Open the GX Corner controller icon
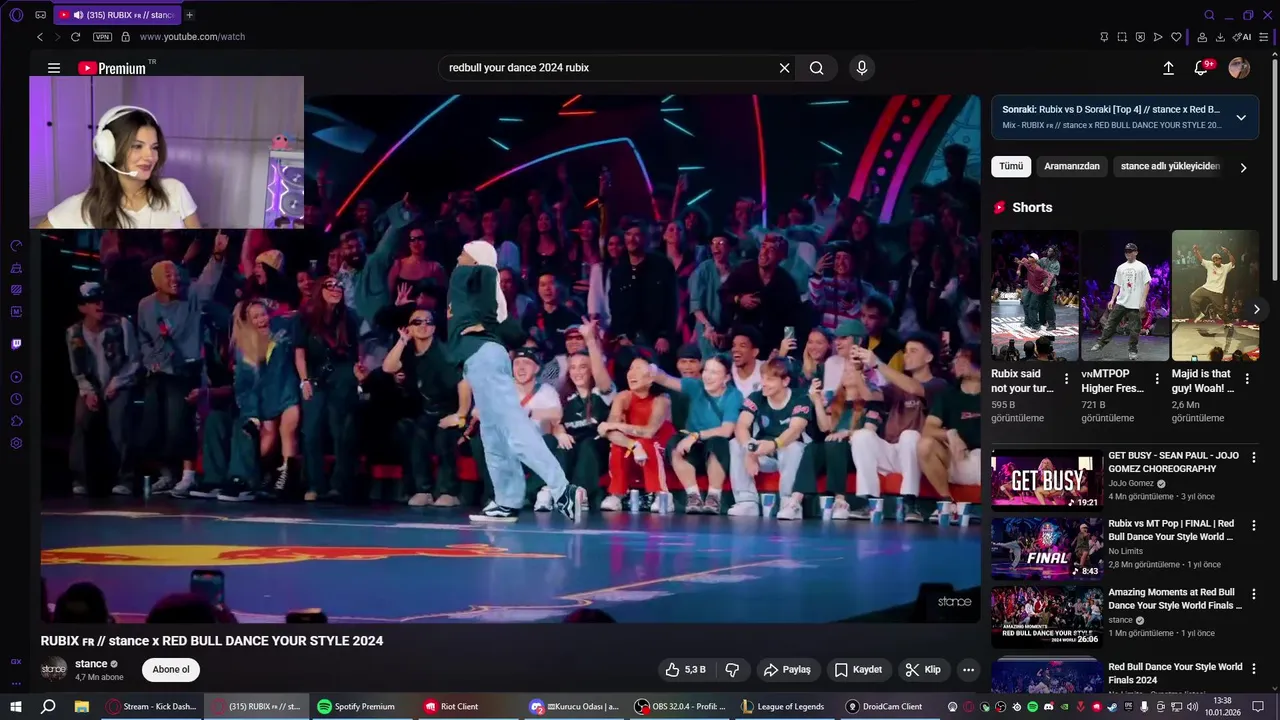 tap(40, 15)
